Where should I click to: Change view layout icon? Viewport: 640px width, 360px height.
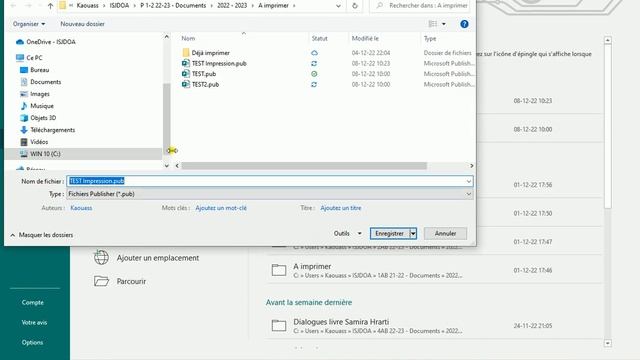coord(433,24)
